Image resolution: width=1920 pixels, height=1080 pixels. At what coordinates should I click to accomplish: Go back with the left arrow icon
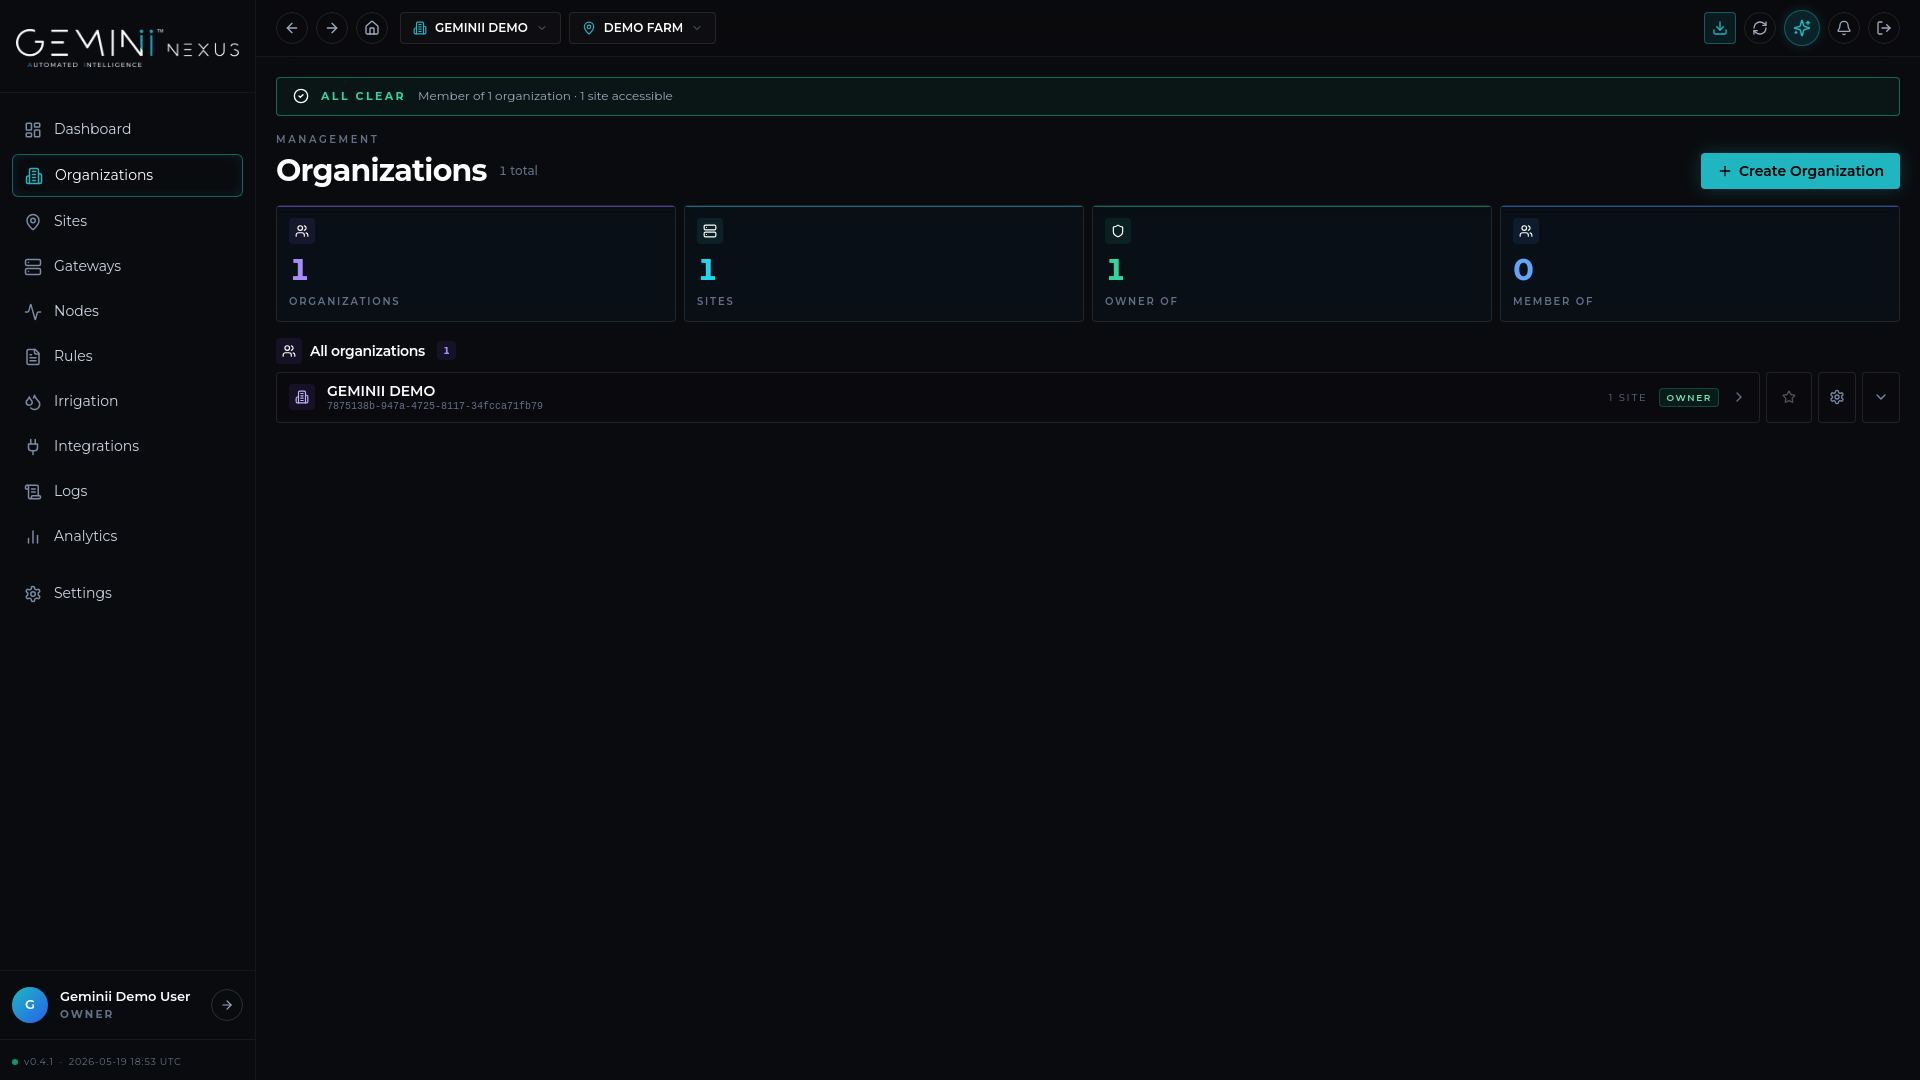tap(292, 28)
